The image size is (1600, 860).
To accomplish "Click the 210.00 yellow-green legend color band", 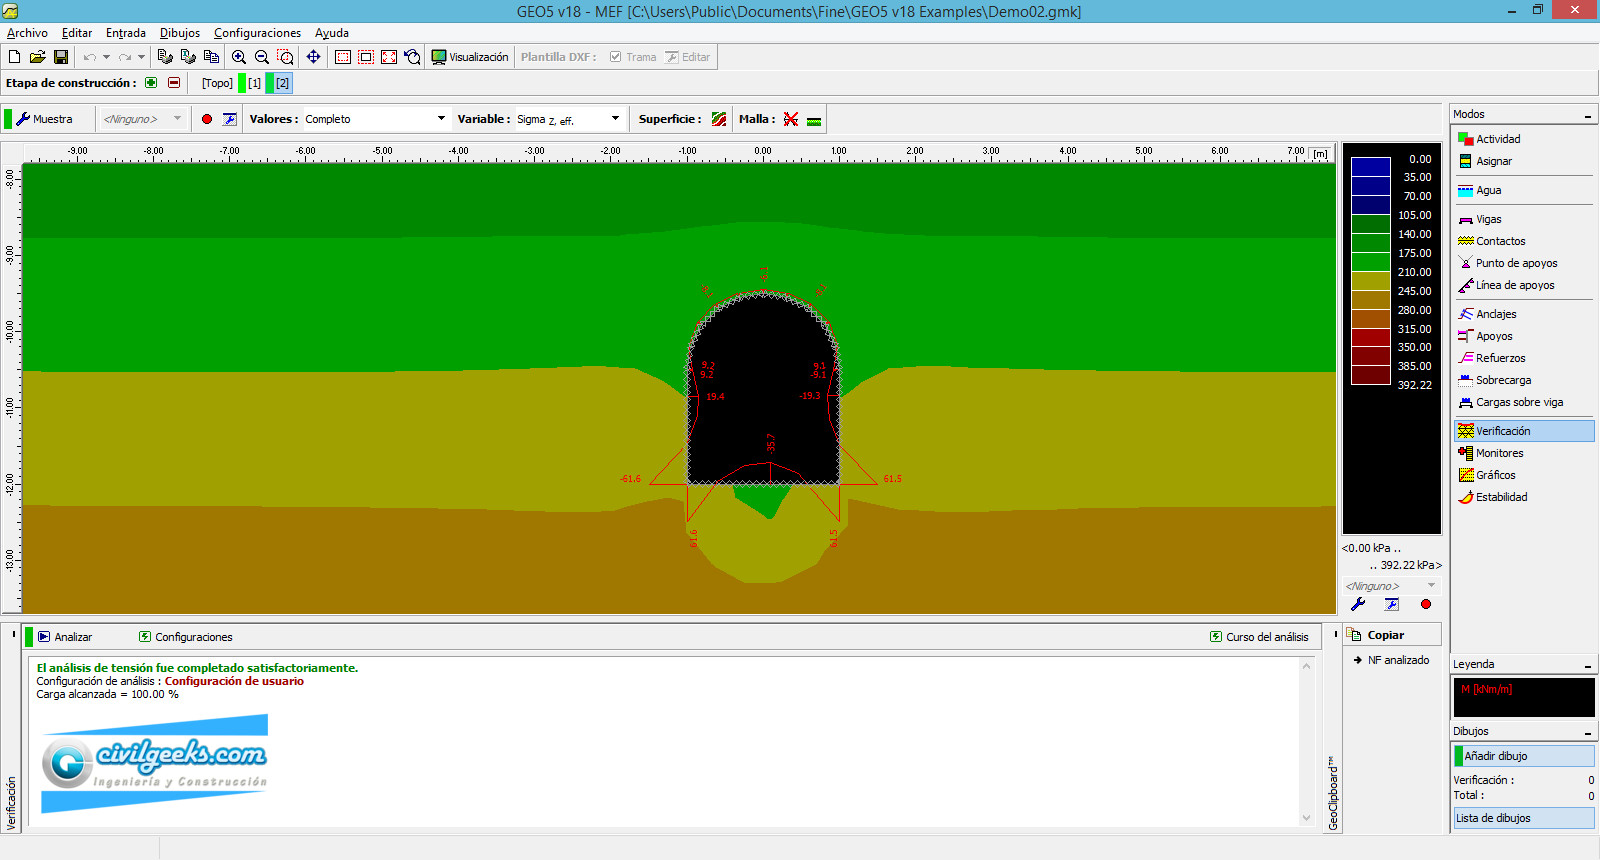I will coord(1370,281).
